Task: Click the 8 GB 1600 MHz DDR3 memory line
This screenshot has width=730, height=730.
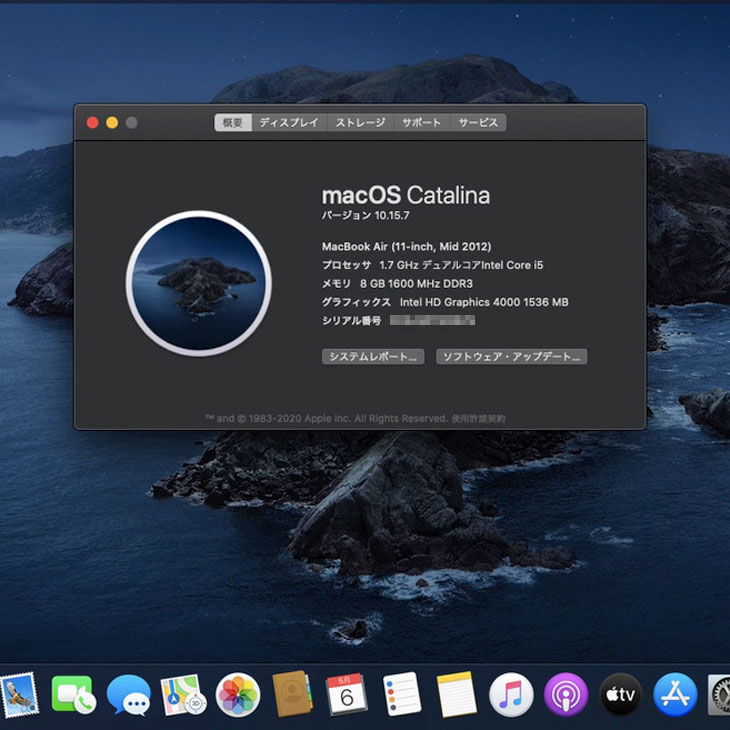Action: coord(397,284)
